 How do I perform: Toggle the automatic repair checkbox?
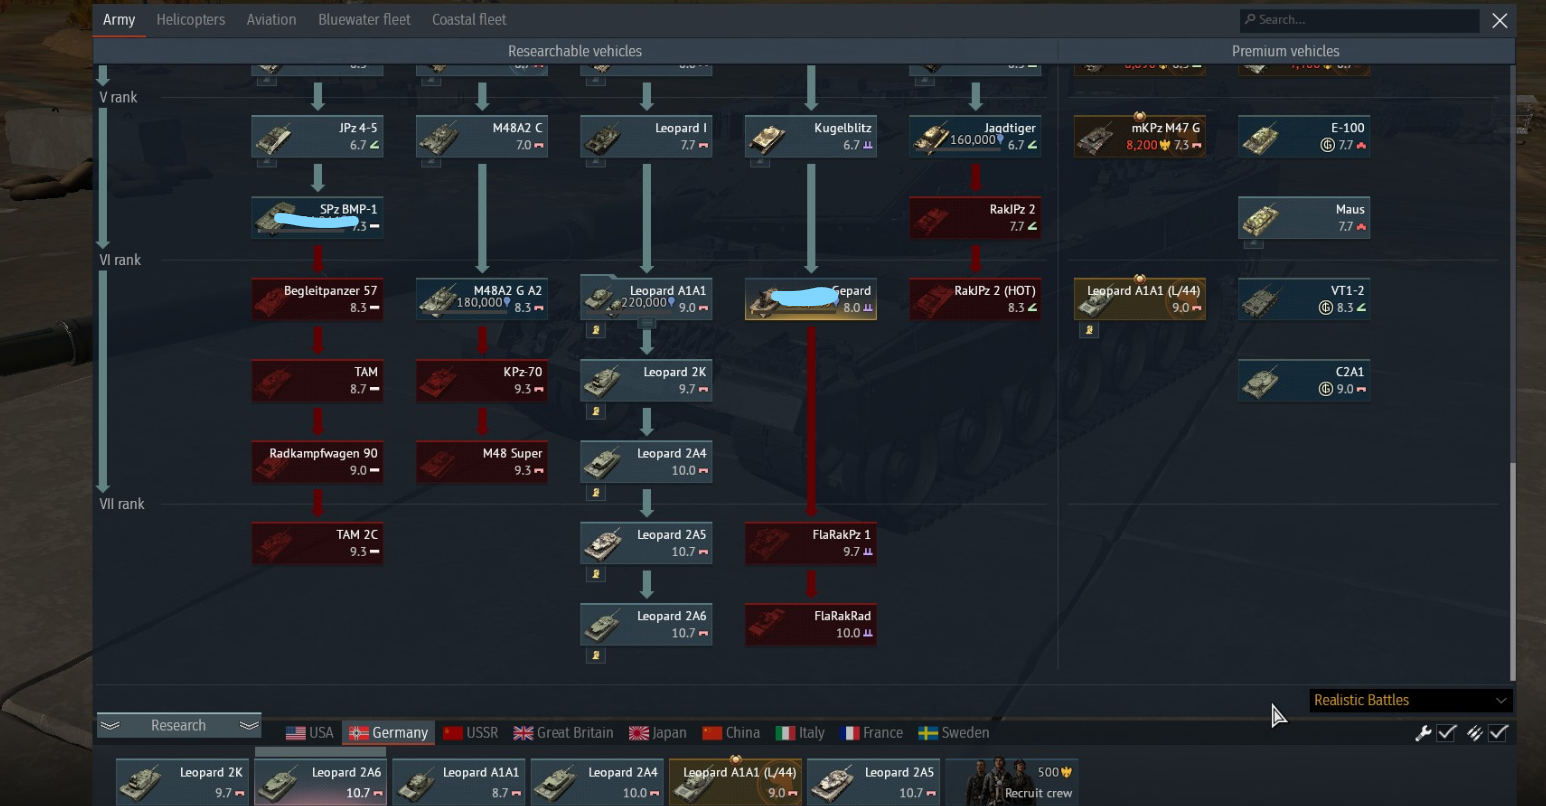(1446, 732)
